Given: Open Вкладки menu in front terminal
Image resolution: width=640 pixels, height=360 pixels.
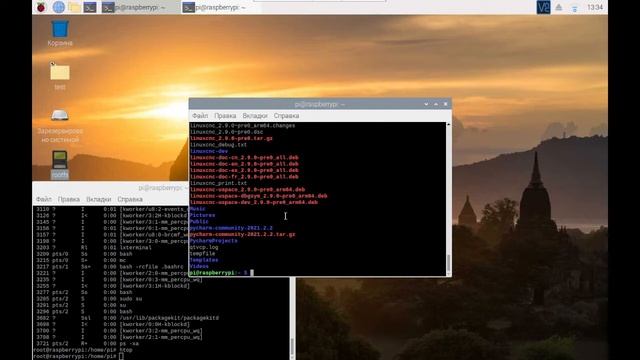Looking at the screenshot, I should (255, 116).
